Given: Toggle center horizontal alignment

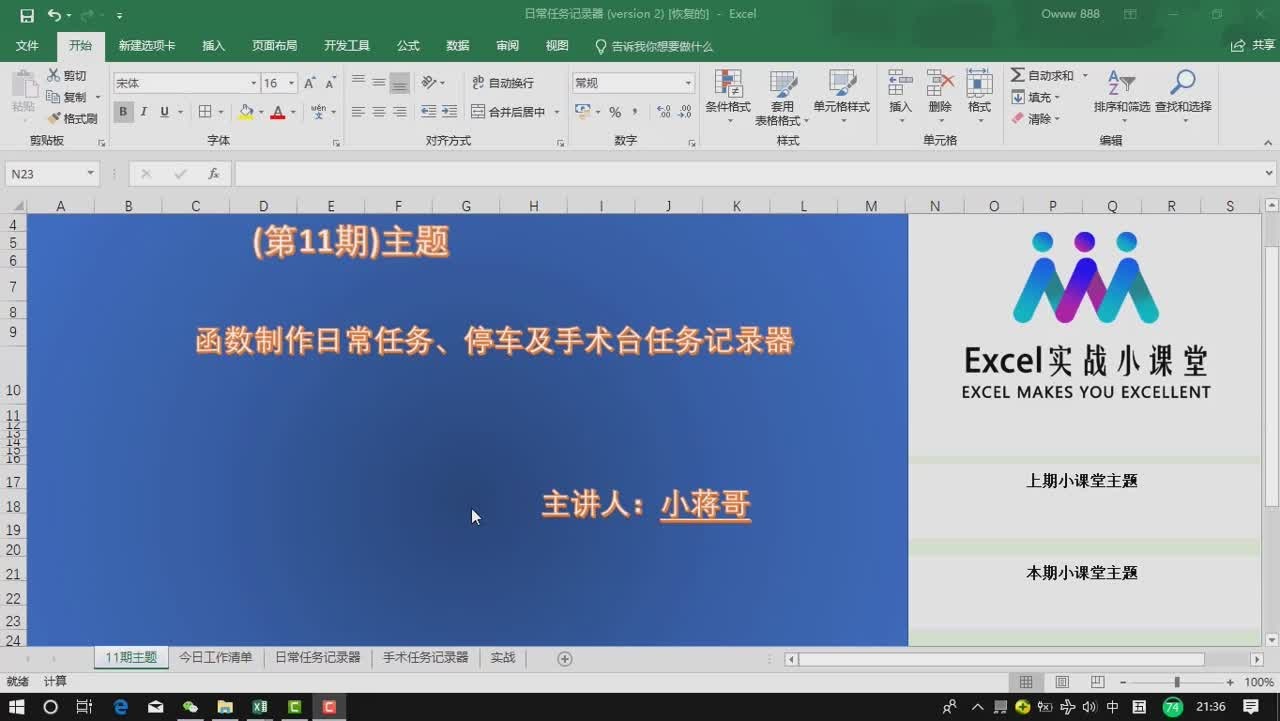Looking at the screenshot, I should (379, 112).
